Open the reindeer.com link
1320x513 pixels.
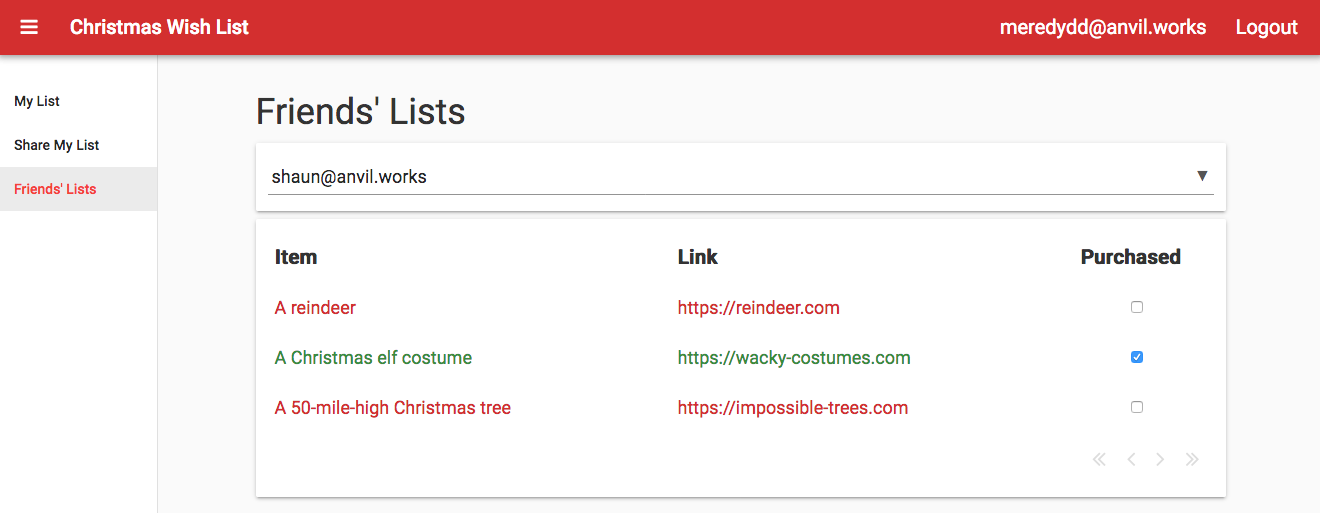[x=758, y=308]
